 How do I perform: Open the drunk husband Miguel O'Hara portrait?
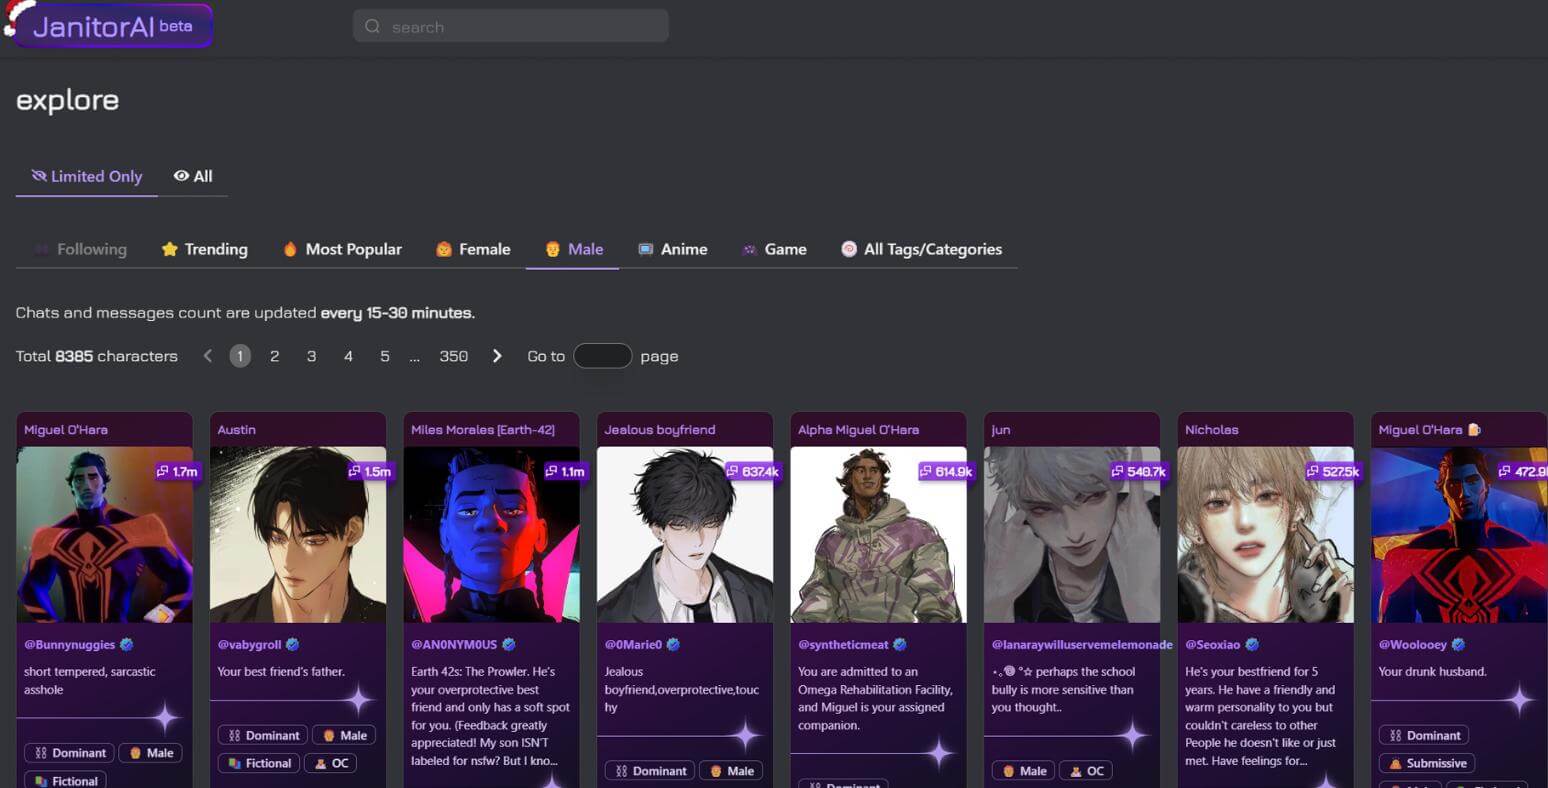tap(1459, 534)
